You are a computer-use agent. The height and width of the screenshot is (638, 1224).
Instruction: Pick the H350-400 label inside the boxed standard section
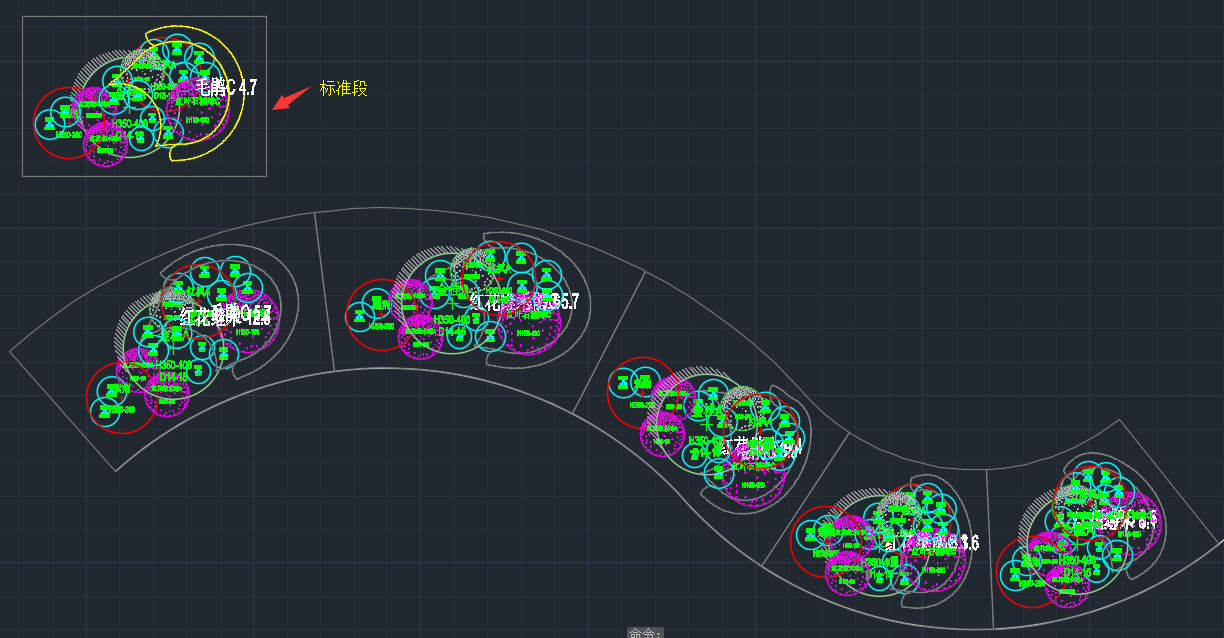131,125
